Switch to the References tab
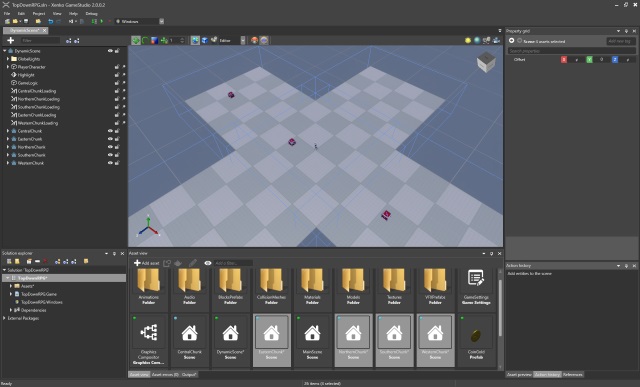The width and height of the screenshot is (640, 387). (573, 374)
